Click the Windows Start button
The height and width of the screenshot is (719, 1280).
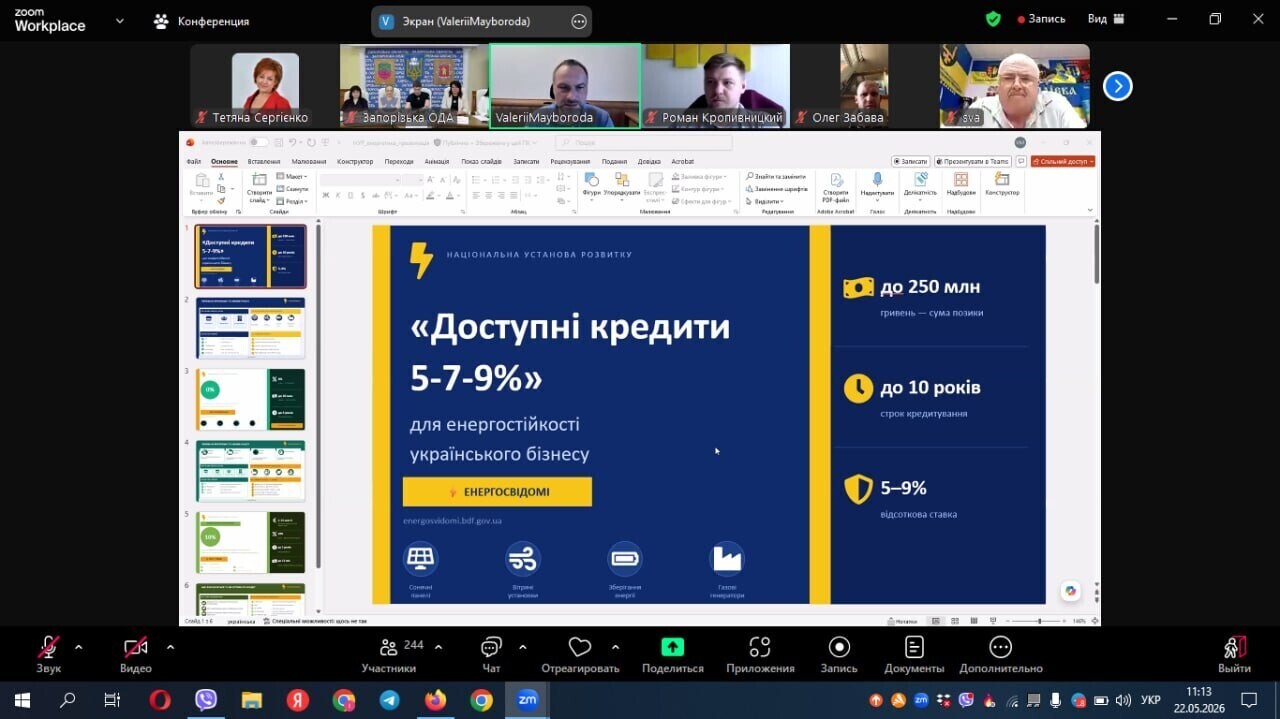[x=22, y=700]
